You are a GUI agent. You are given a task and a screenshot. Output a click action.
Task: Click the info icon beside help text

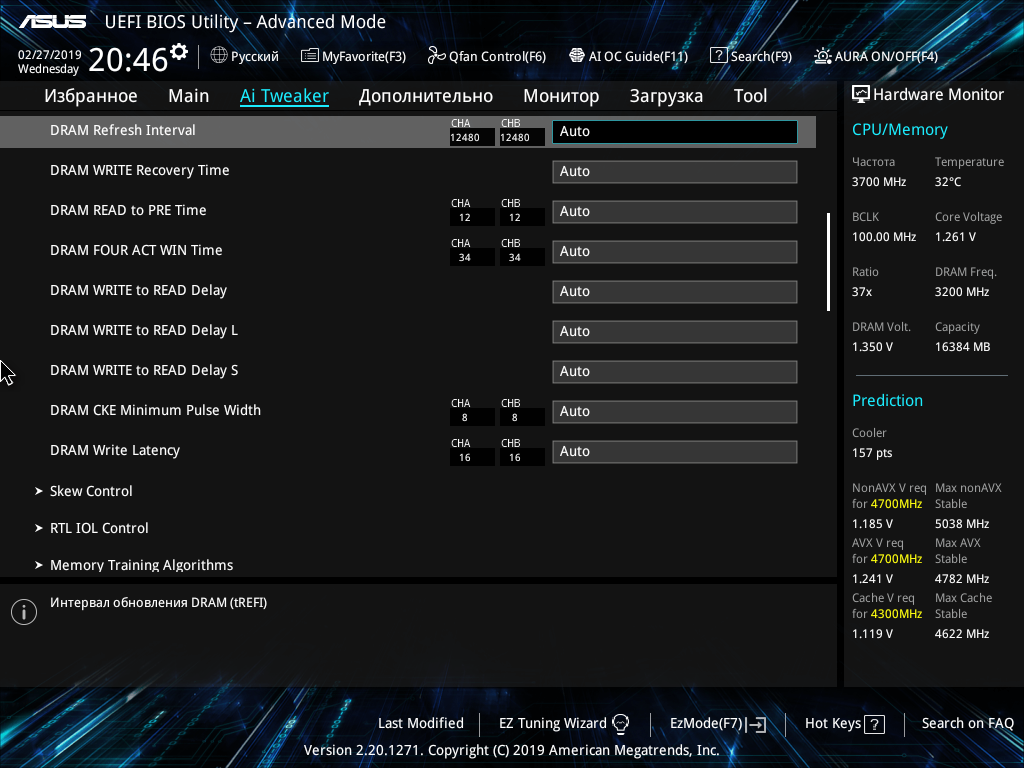(x=24, y=612)
